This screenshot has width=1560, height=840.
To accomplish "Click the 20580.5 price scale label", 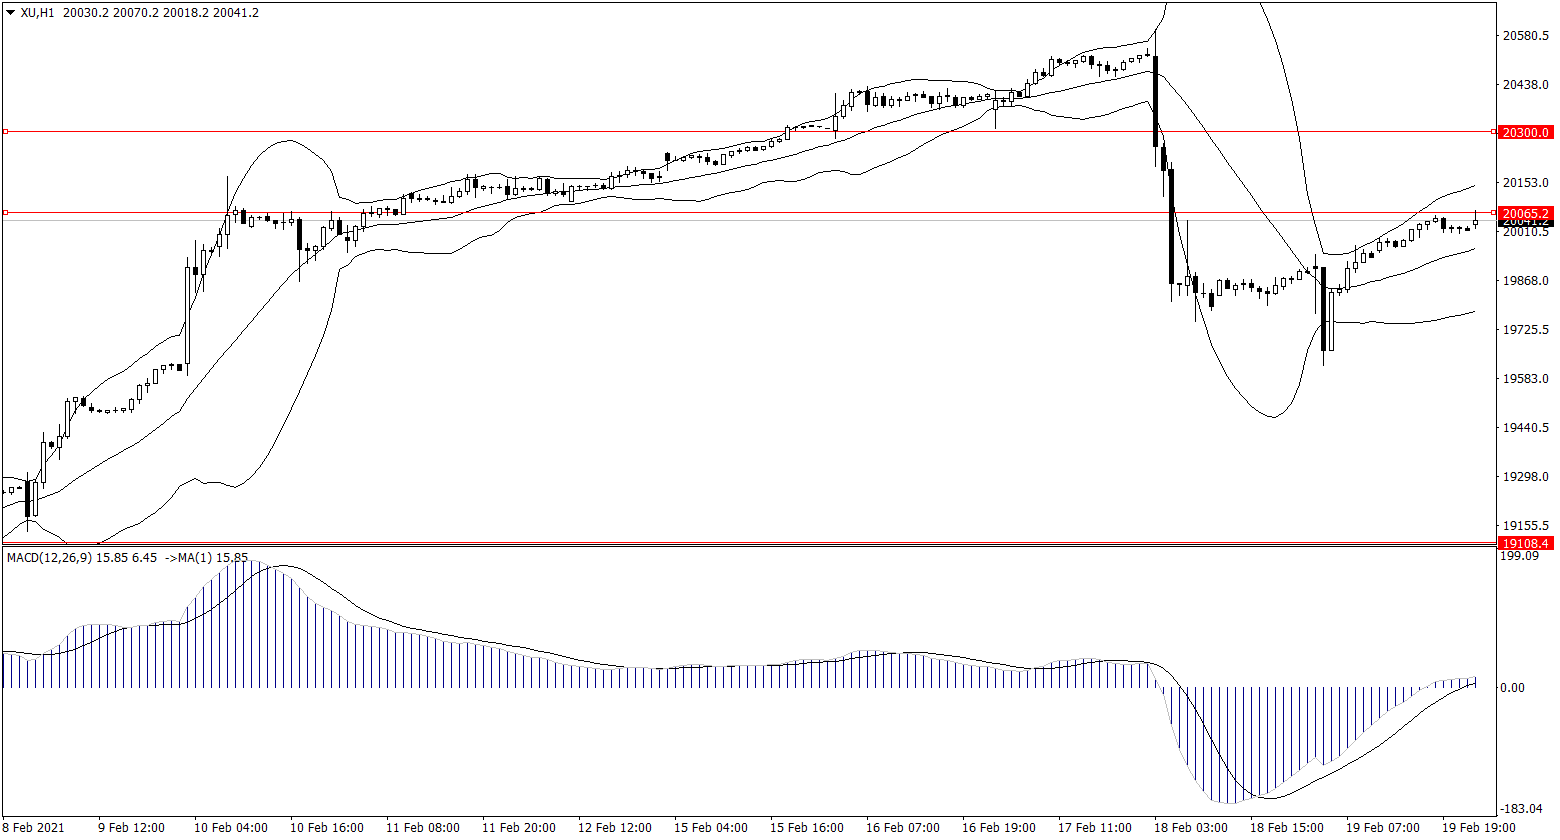I will (1525, 37).
